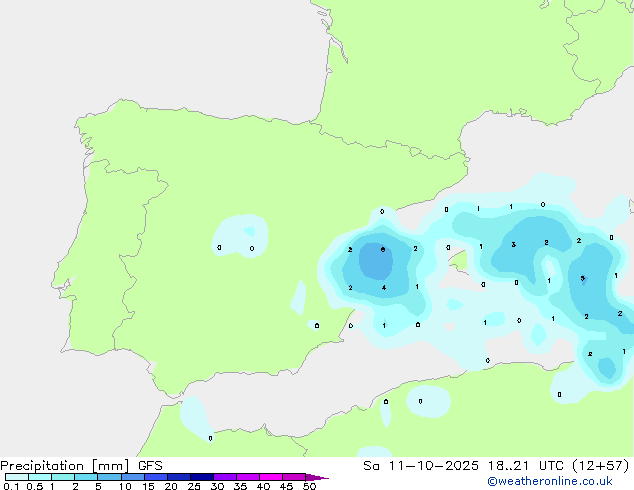Click the '35' legend scale label

coord(241,486)
